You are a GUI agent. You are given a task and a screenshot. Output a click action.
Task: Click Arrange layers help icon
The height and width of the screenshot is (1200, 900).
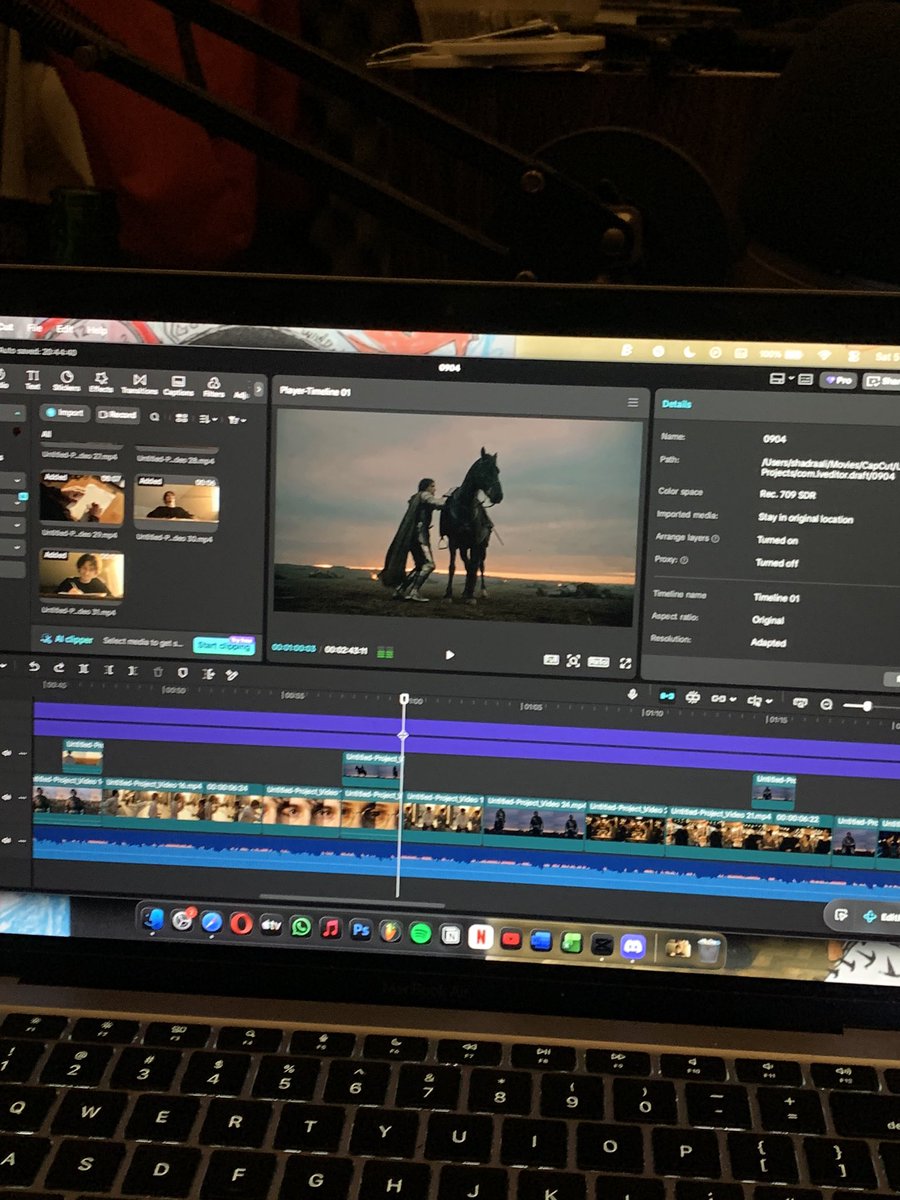tap(716, 538)
